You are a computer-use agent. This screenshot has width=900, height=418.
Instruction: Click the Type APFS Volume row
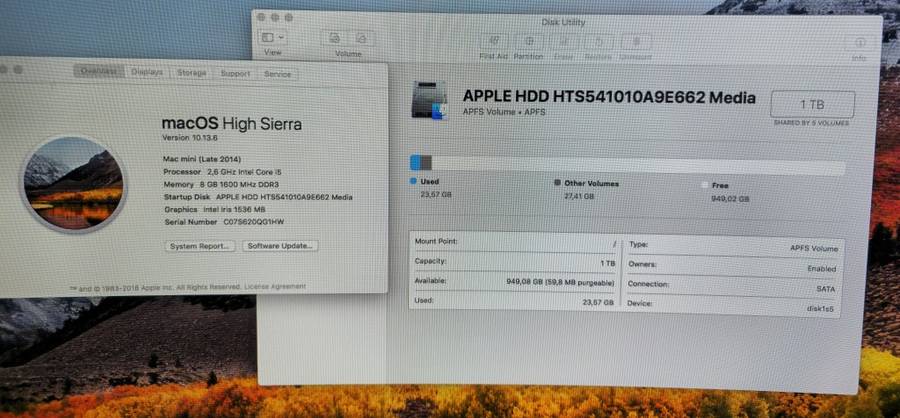pos(733,246)
